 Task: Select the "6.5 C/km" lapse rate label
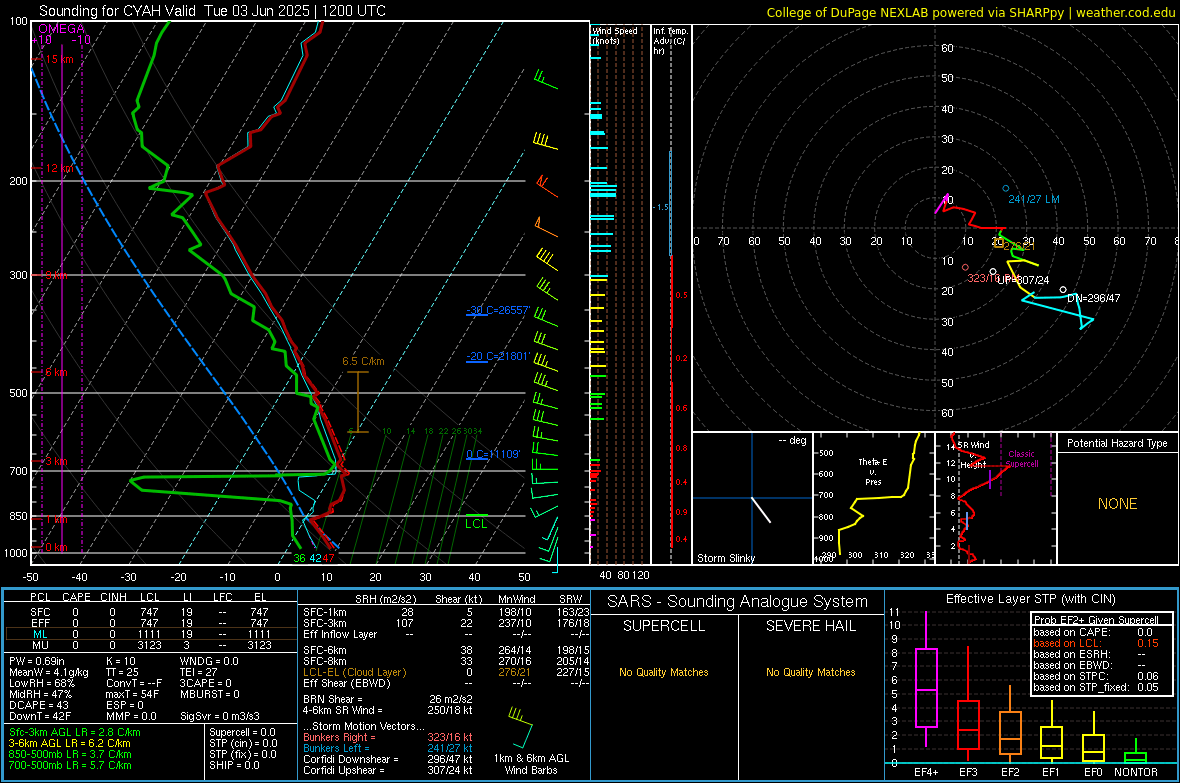point(363,361)
